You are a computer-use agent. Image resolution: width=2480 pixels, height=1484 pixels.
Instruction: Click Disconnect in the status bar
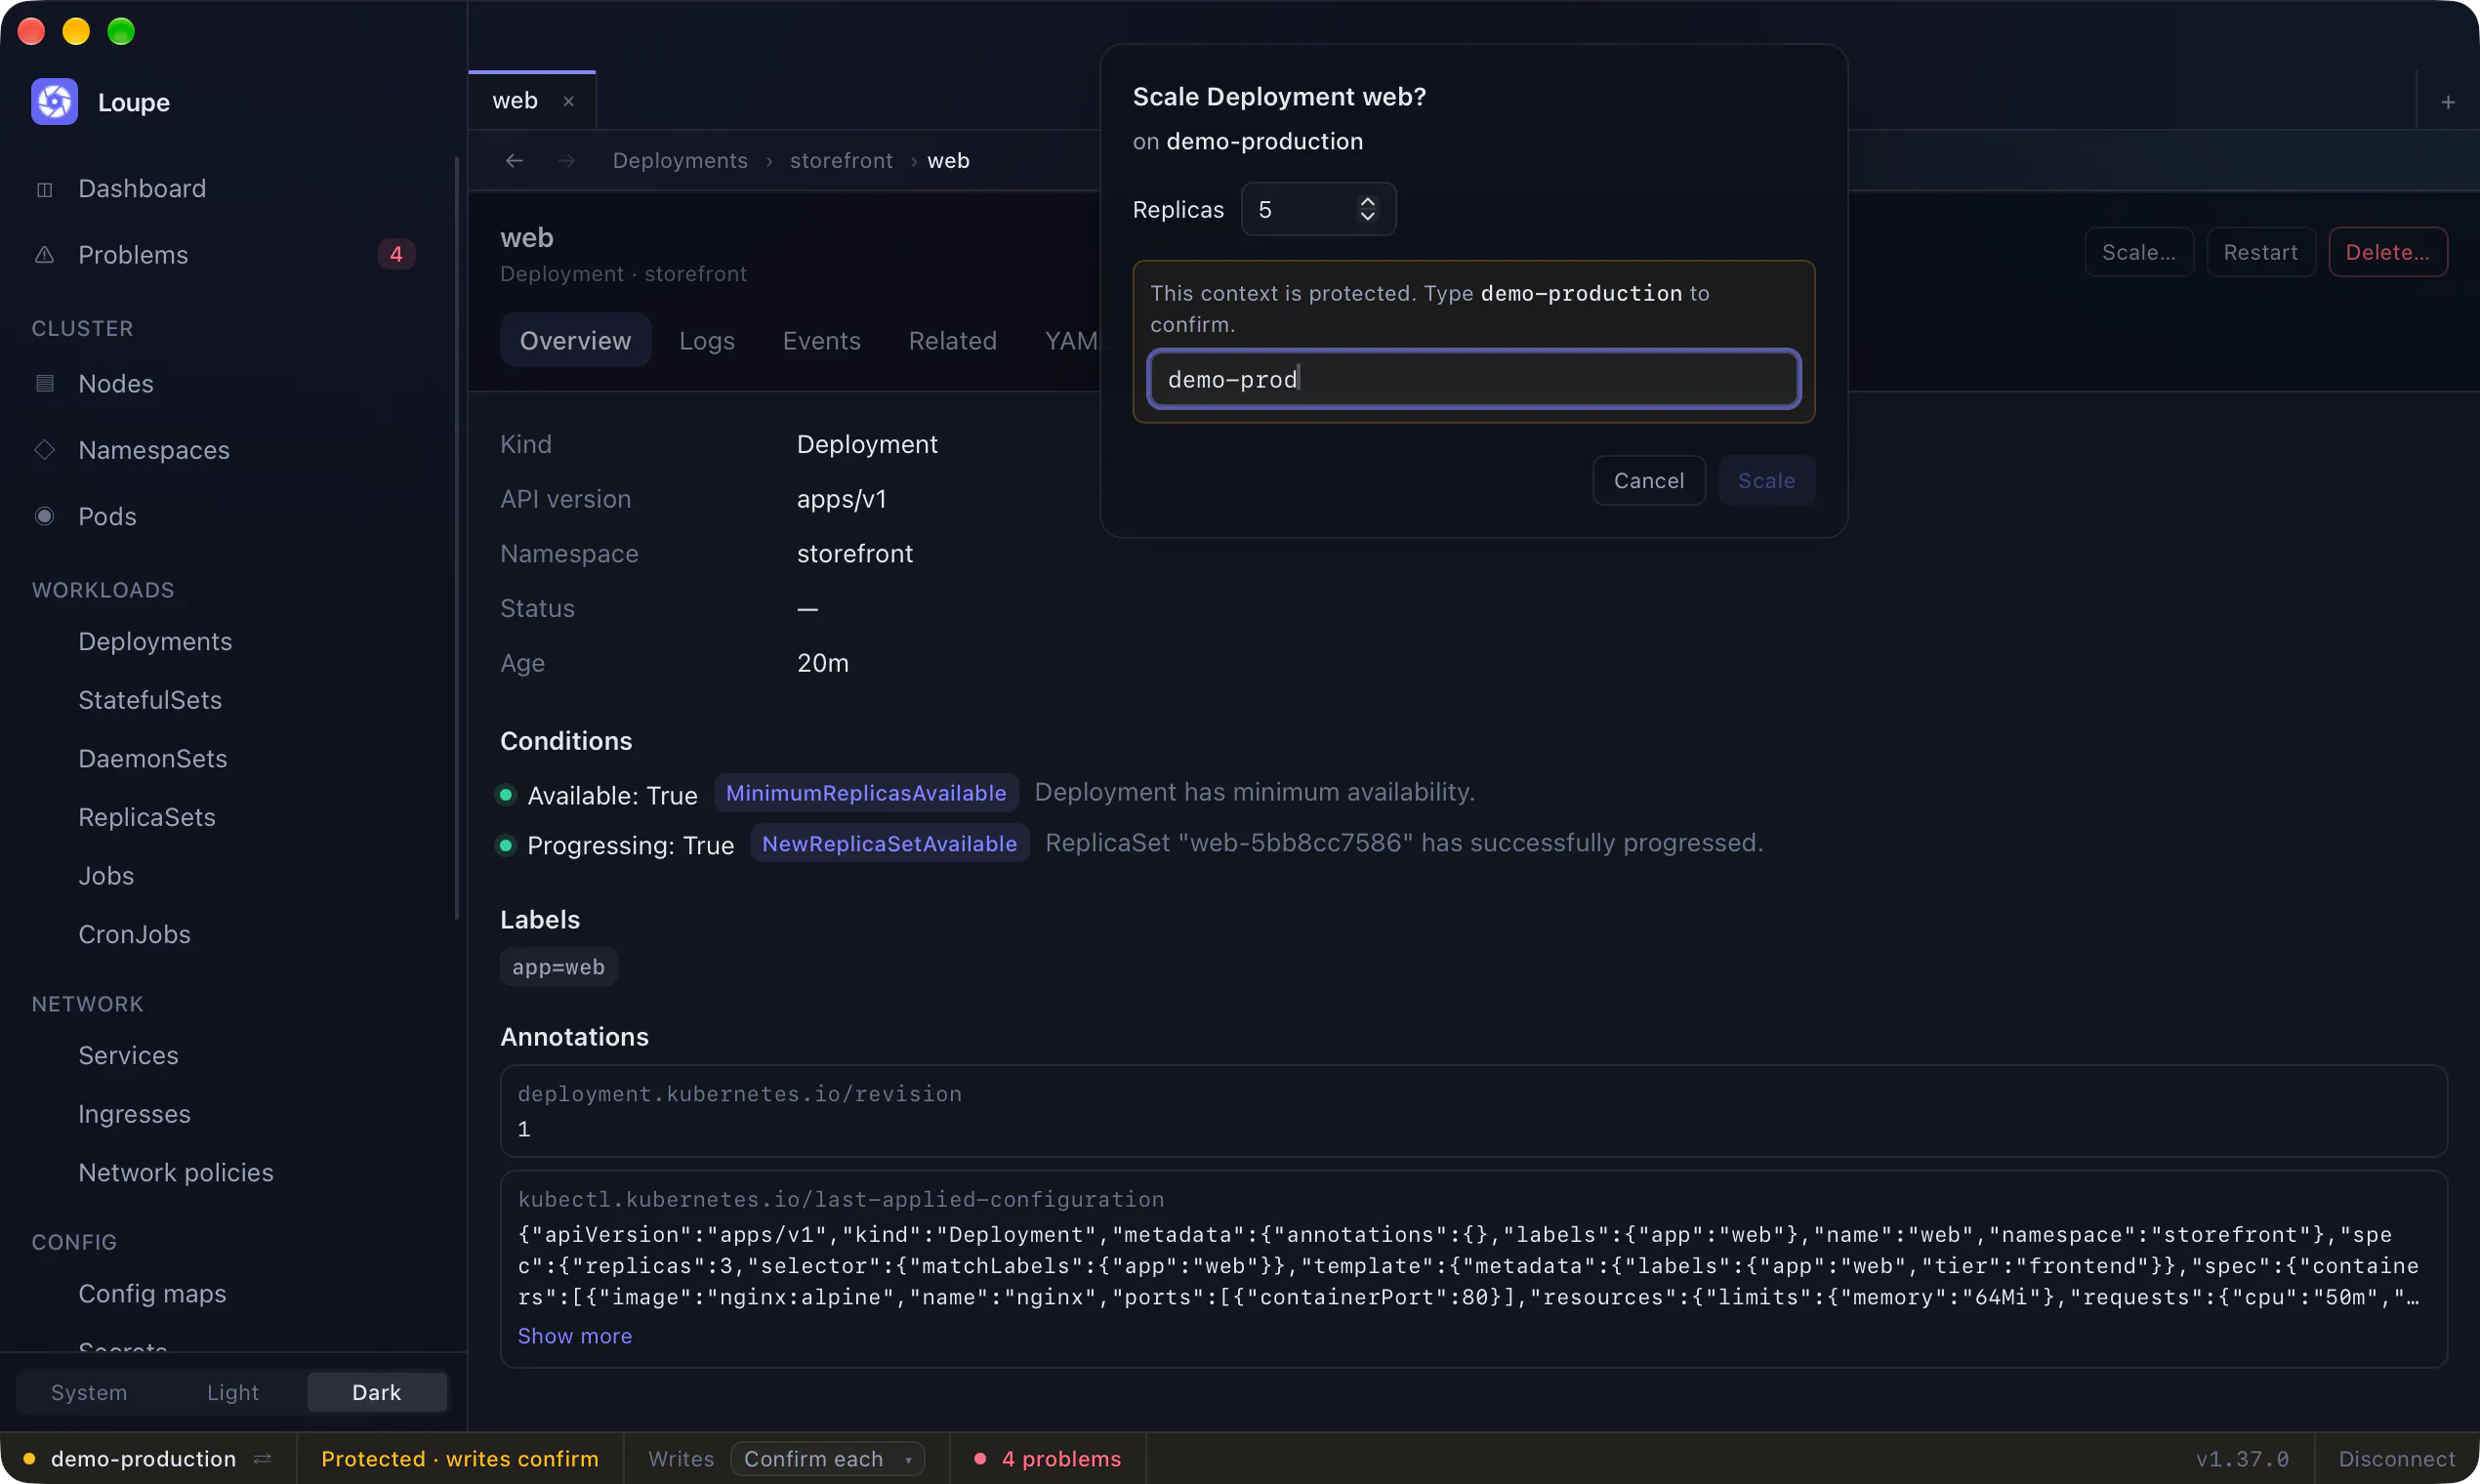click(2396, 1459)
